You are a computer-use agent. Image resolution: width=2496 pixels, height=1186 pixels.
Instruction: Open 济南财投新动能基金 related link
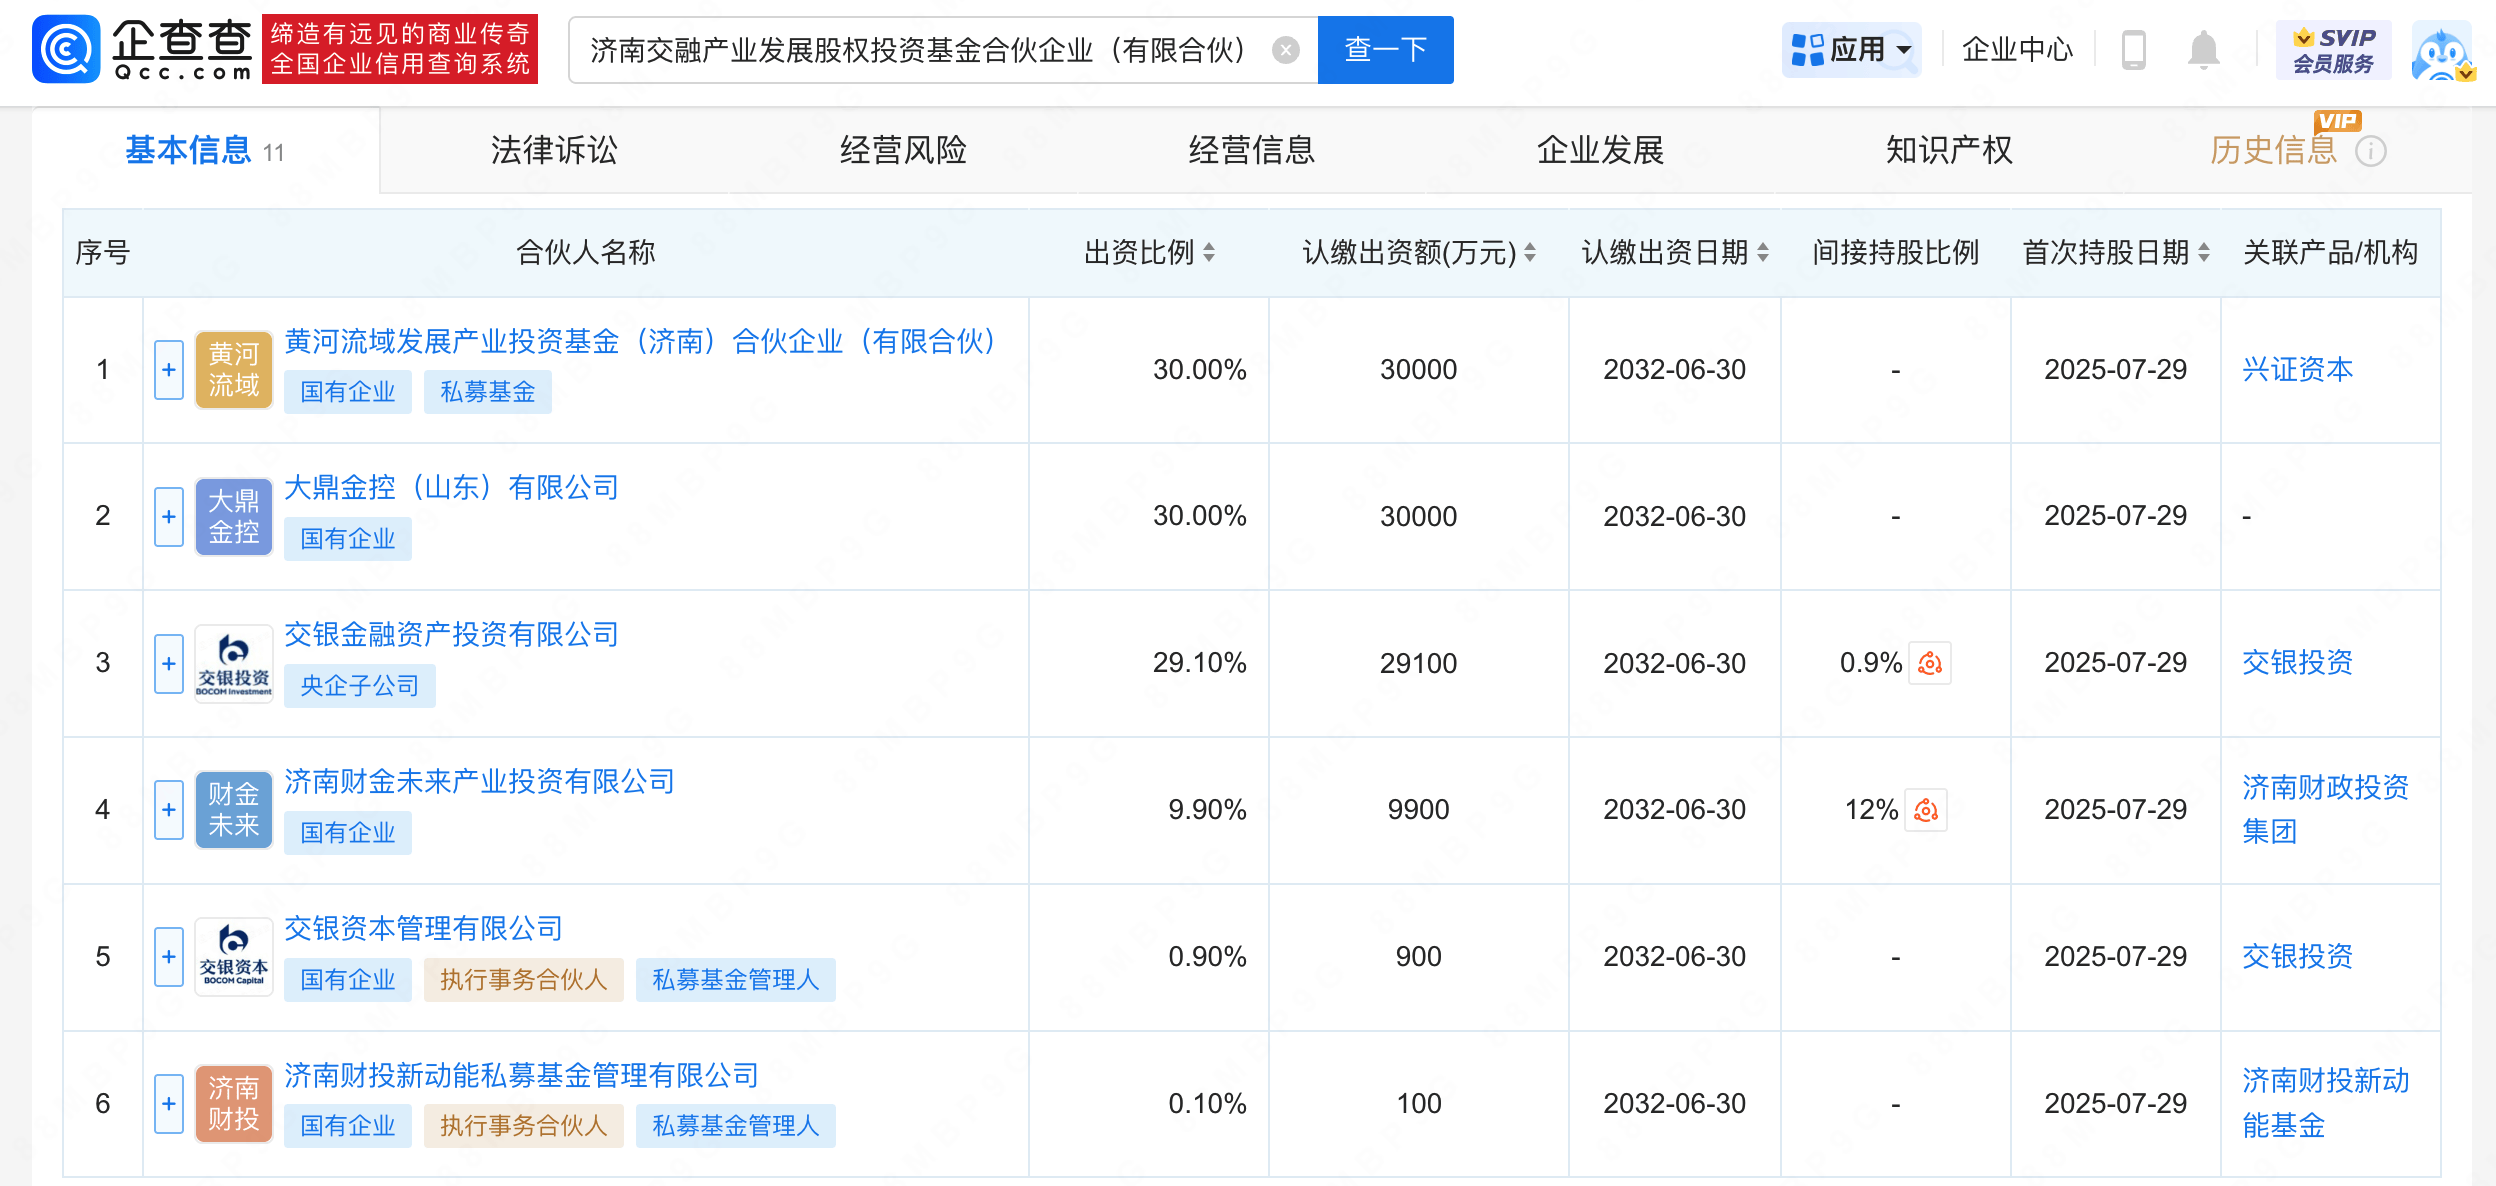(x=2325, y=1103)
